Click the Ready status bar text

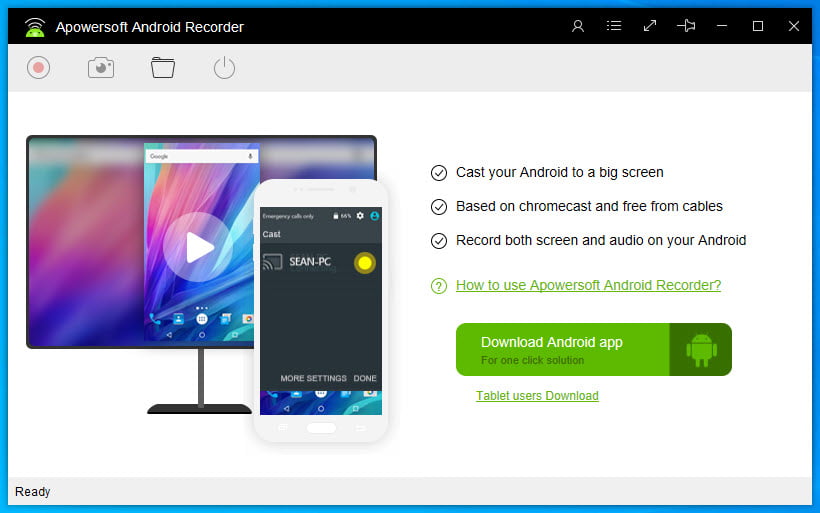pyautogui.click(x=32, y=492)
